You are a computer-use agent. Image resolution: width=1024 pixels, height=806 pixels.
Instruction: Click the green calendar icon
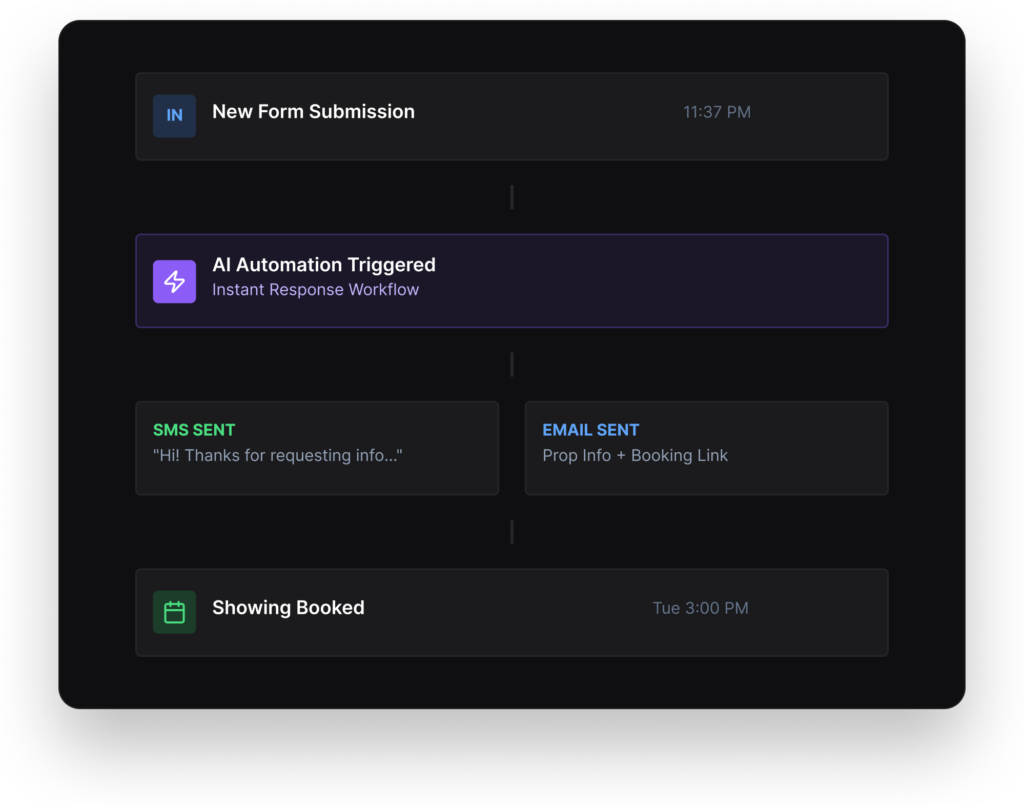tap(174, 612)
